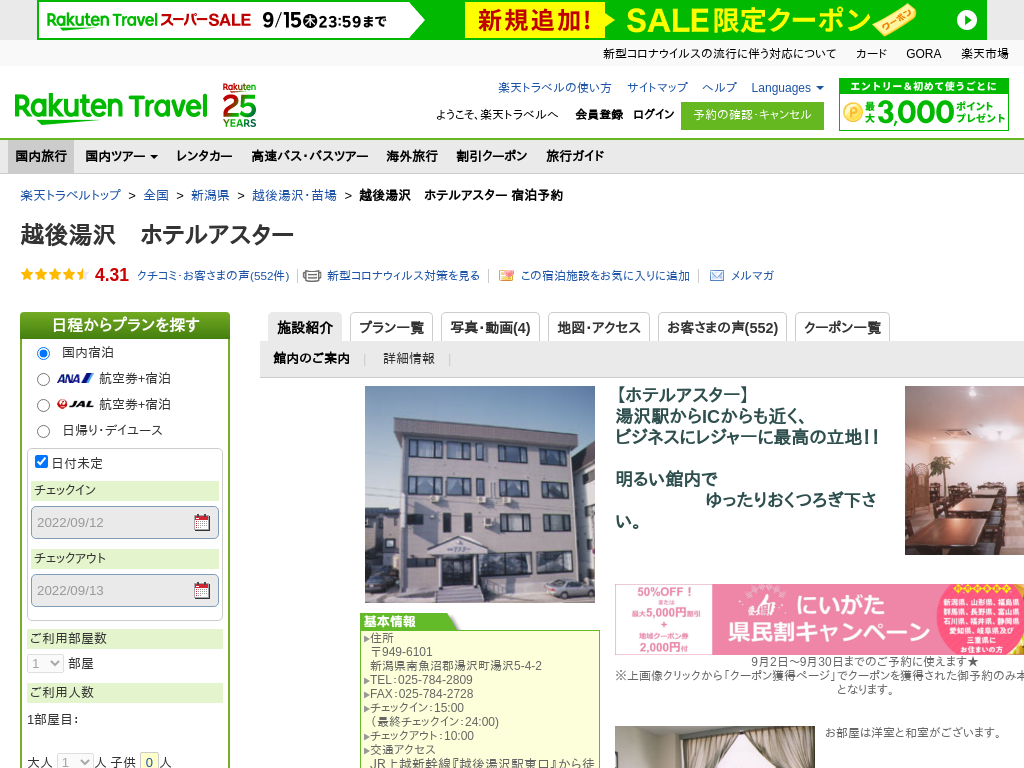Click 新型コロナウィルス対策を見る link
The width and height of the screenshot is (1024, 768).
(x=404, y=276)
